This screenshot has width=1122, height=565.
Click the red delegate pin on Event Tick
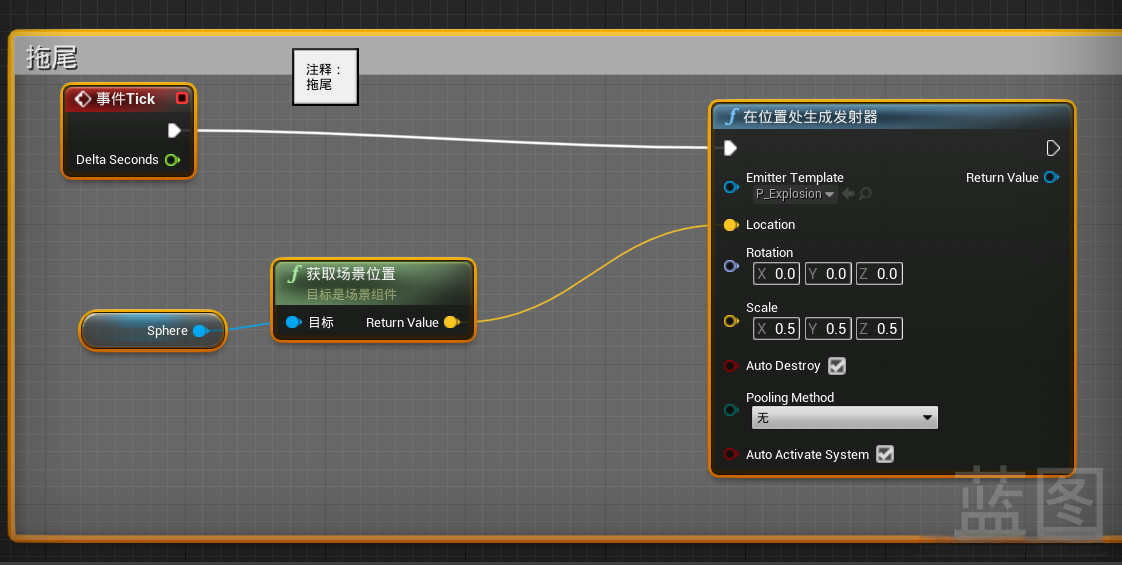[182, 98]
